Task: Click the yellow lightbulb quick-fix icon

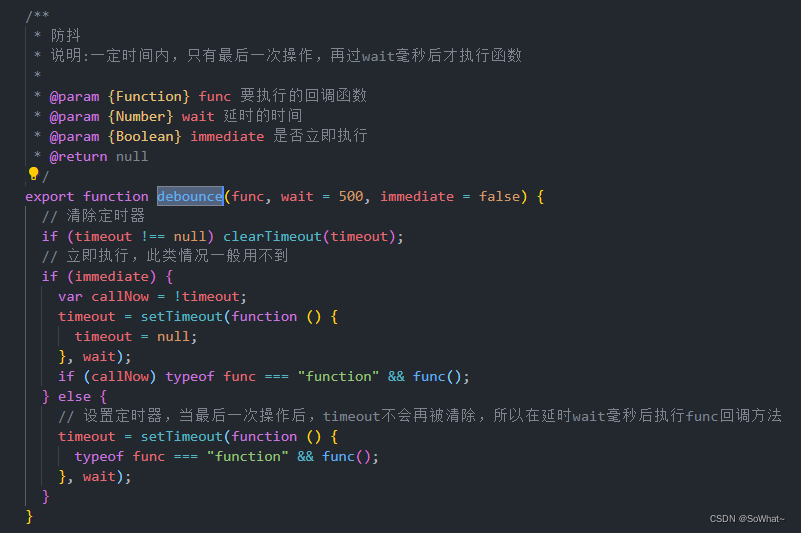Action: tap(33, 175)
